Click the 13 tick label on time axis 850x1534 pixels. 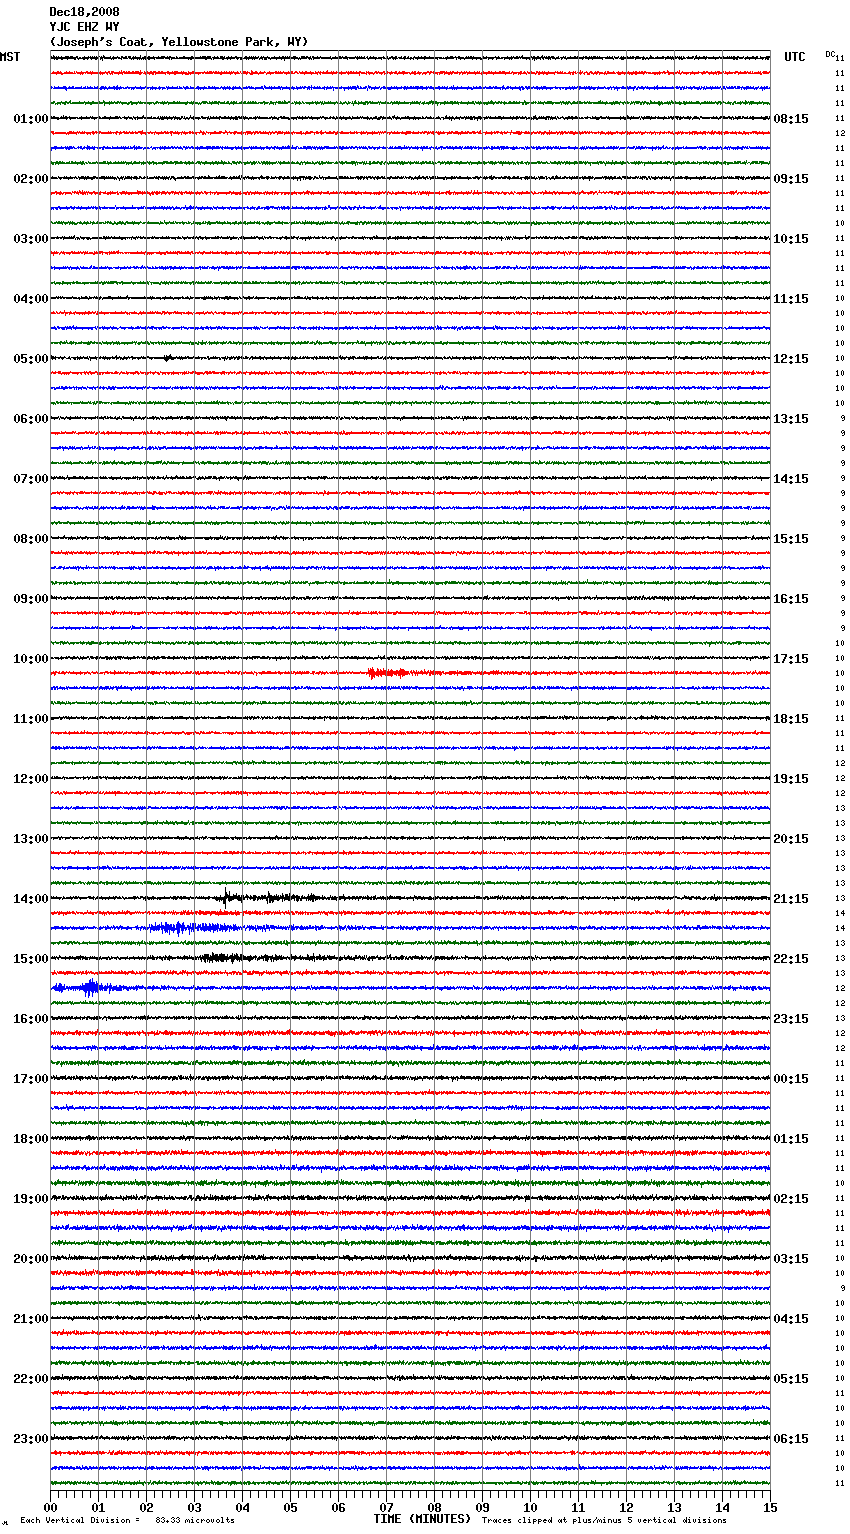pos(675,1507)
